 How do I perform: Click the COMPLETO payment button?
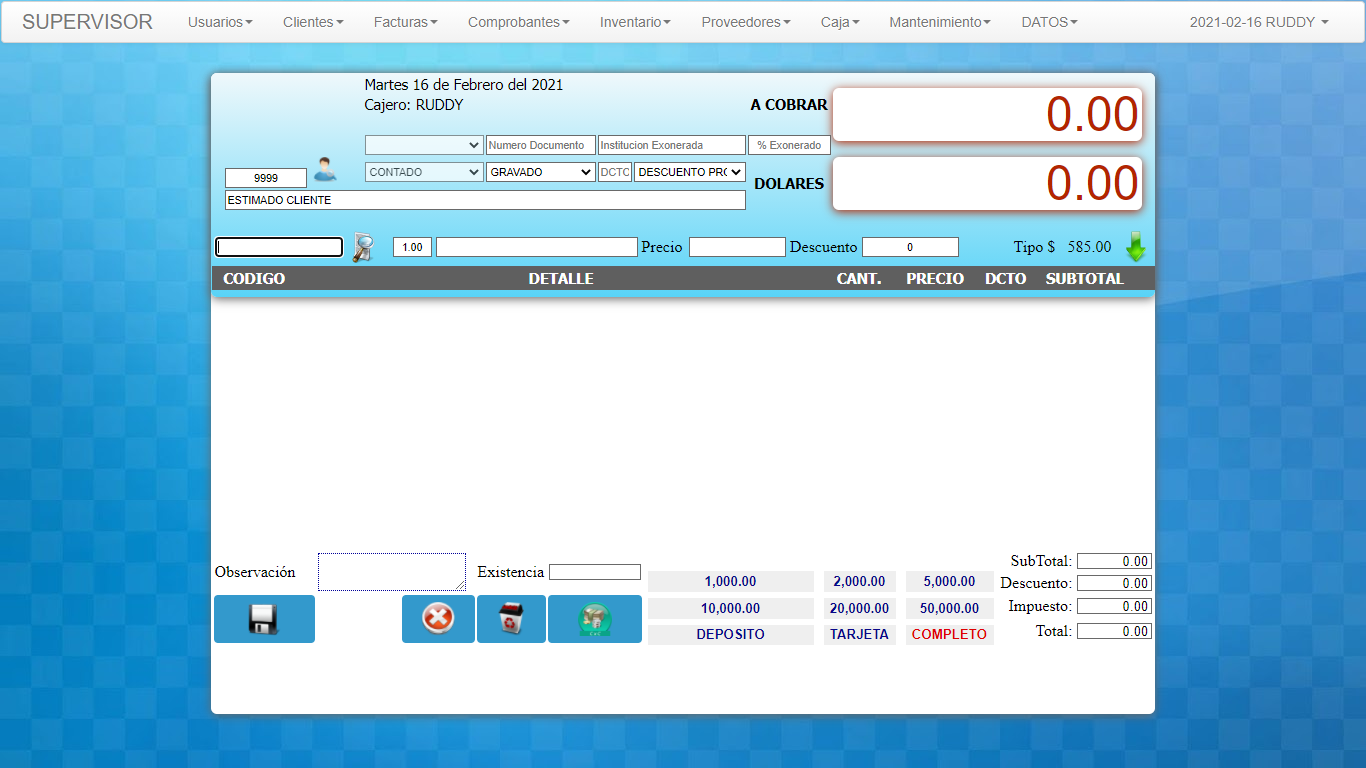point(949,635)
